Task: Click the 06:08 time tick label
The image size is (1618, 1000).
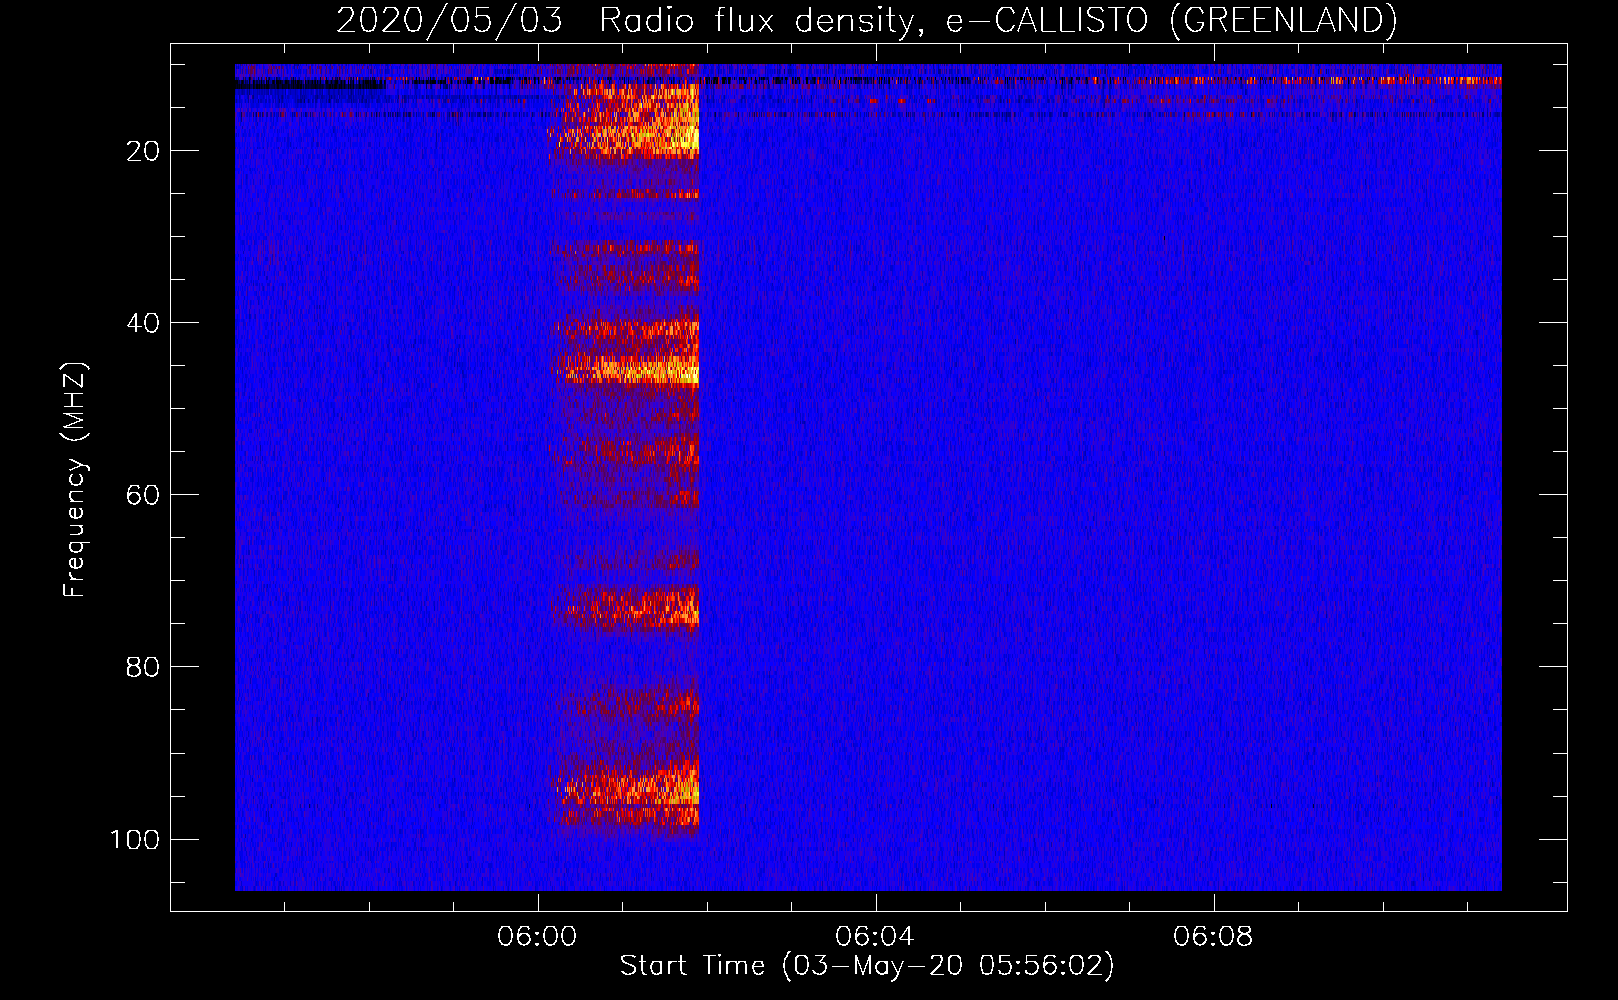Action: click(1213, 937)
